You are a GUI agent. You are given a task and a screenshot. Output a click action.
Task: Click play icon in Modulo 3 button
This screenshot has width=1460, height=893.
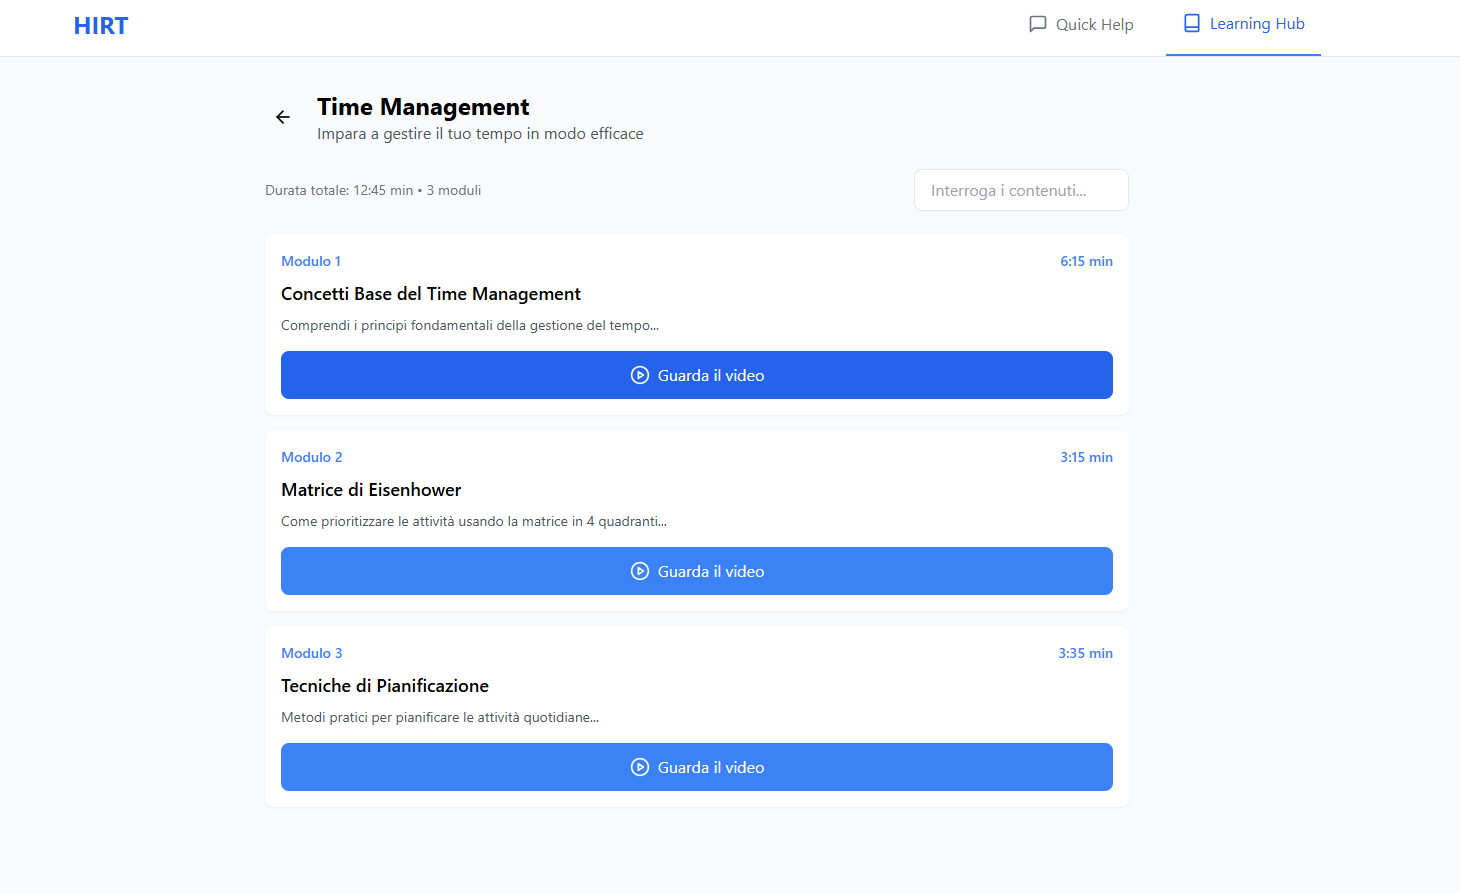pyautogui.click(x=640, y=768)
